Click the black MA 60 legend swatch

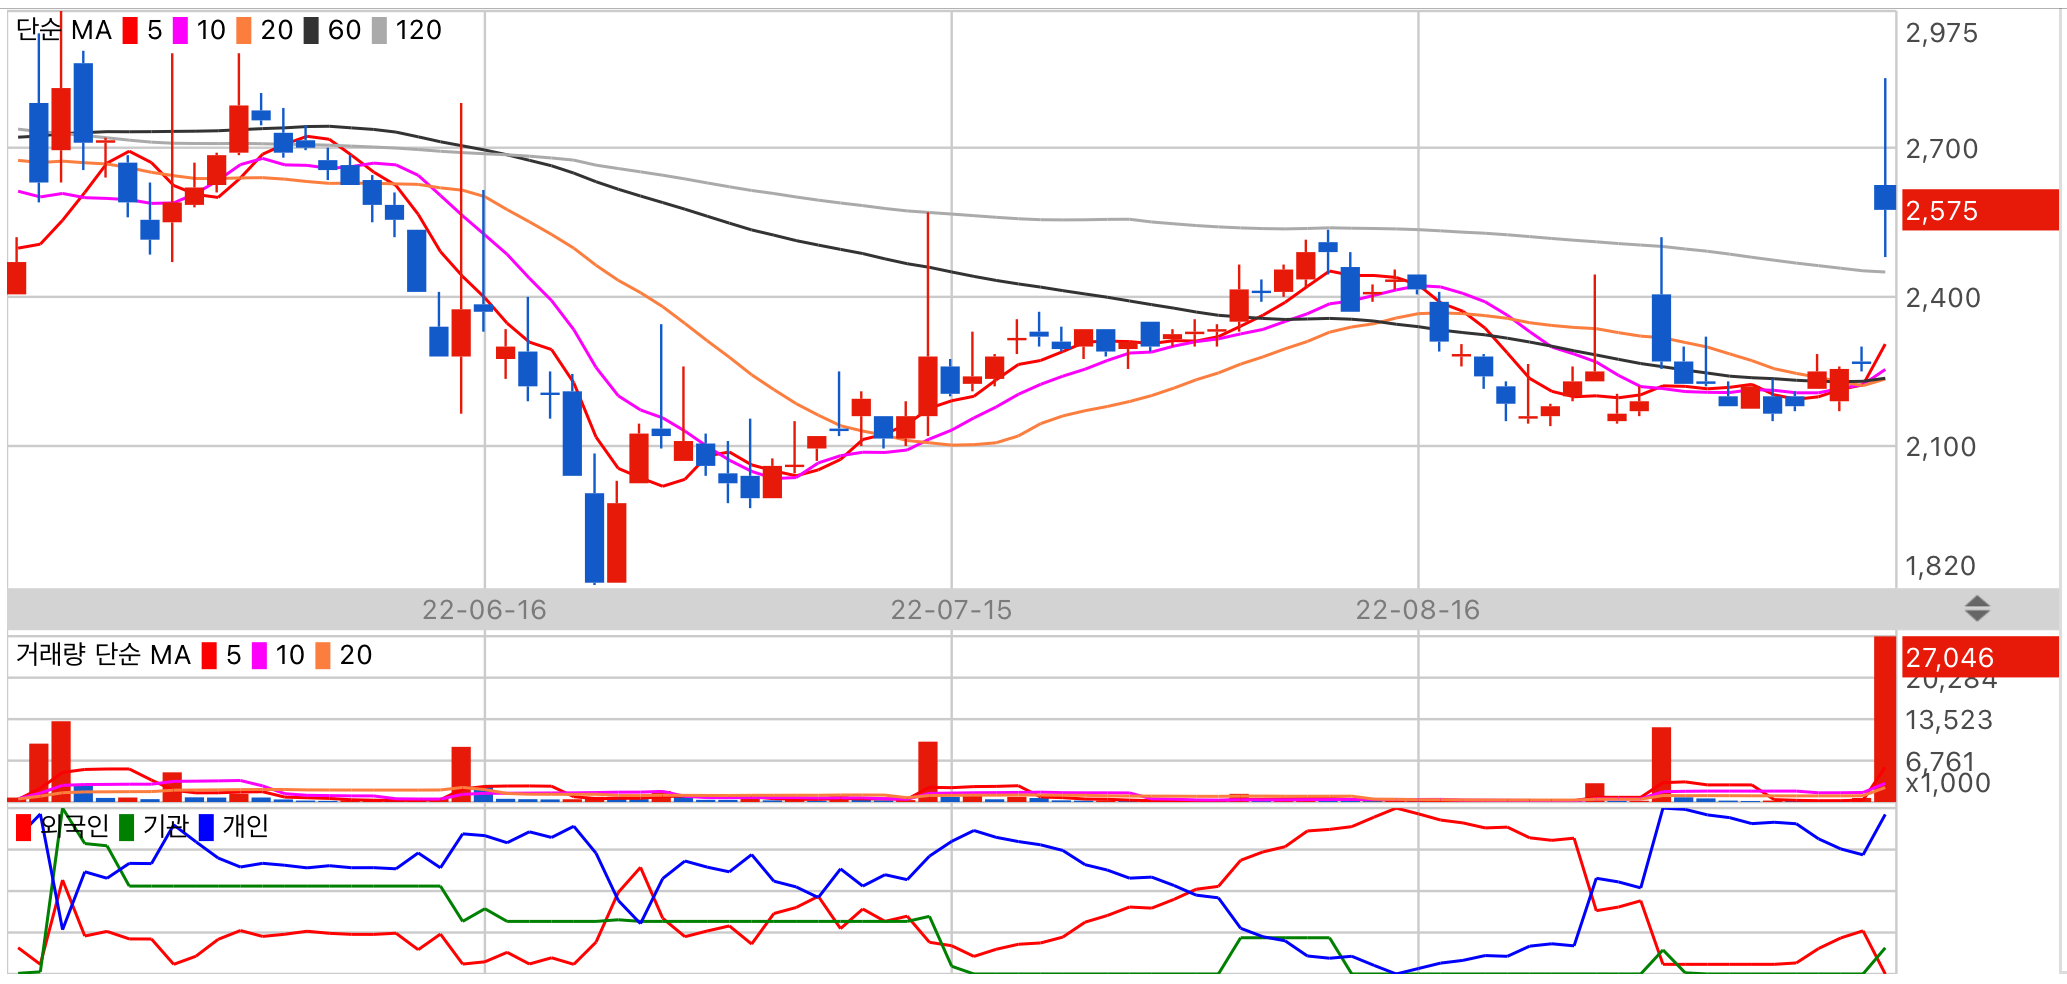pos(311,31)
